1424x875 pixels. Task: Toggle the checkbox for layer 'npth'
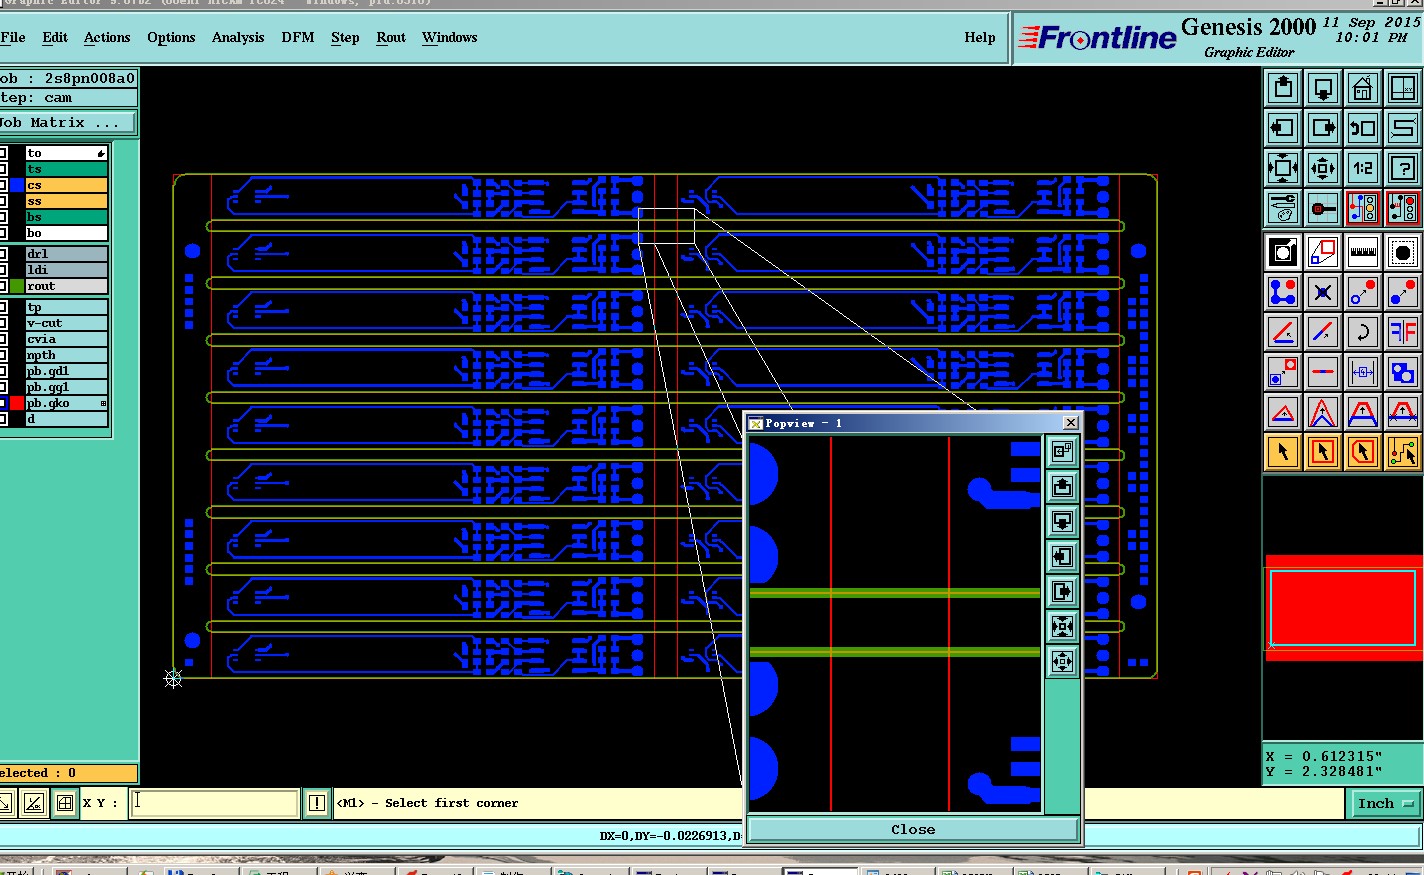tap(3, 355)
